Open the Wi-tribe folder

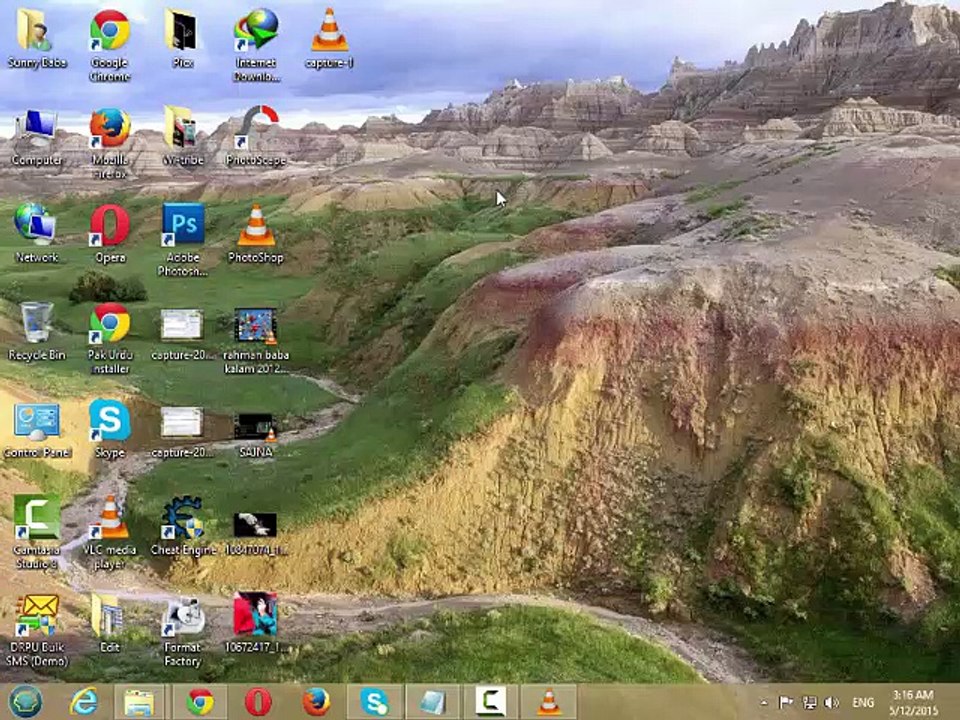click(182, 136)
